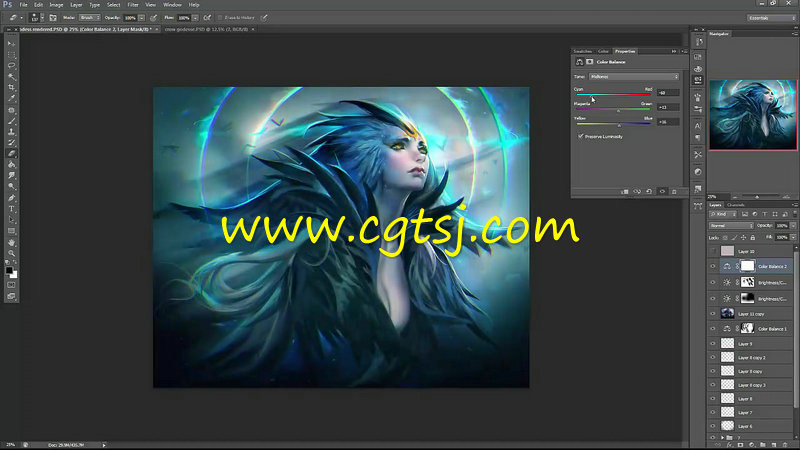This screenshot has height=450, width=800.
Task: Click the airbrush mode icon
Action: click(207, 17)
